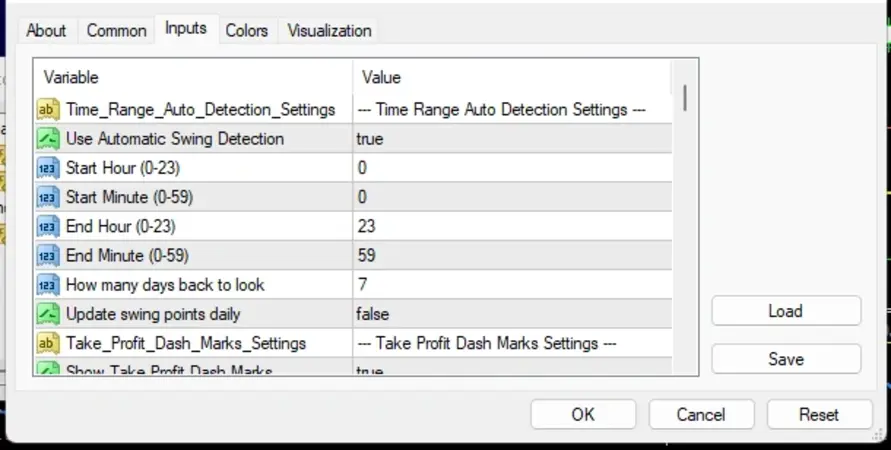891x450 pixels.
Task: Switch to the About tab
Action: pyautogui.click(x=46, y=31)
